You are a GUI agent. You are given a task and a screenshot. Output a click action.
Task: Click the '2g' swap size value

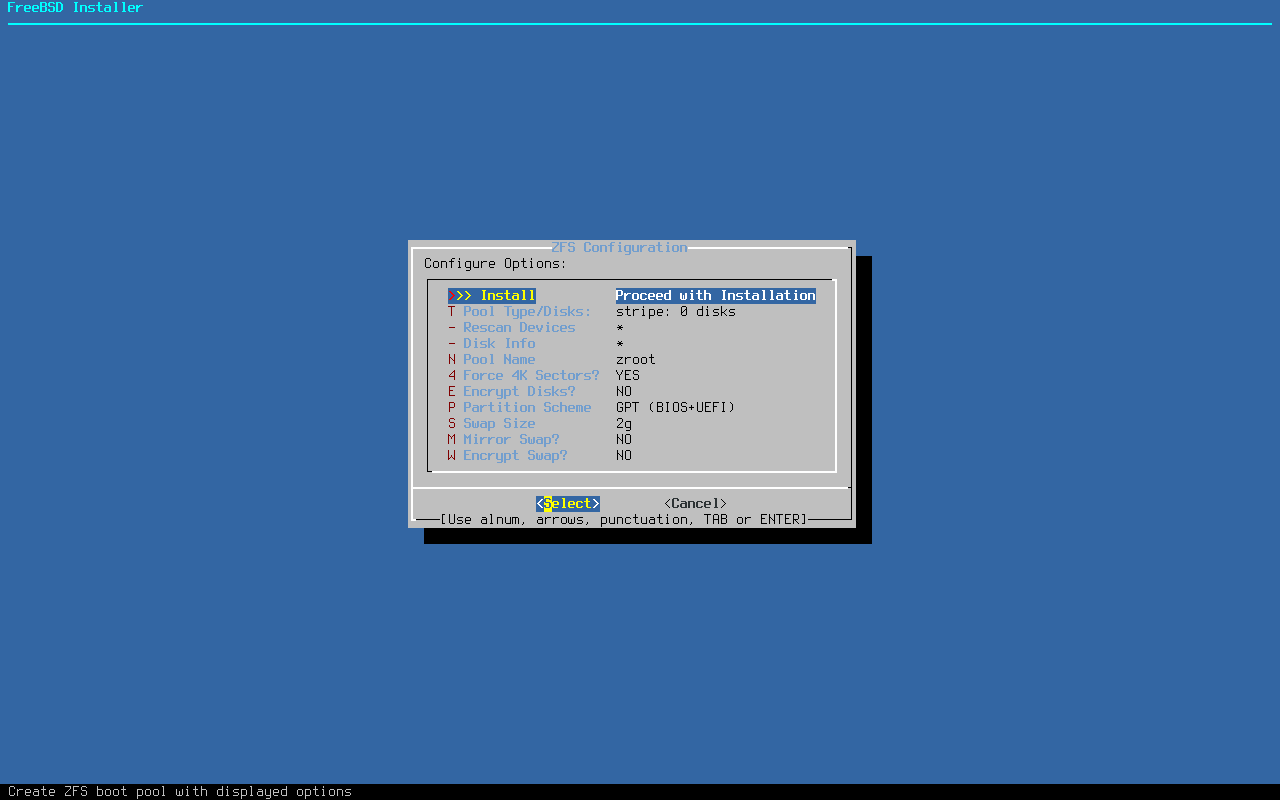point(624,423)
